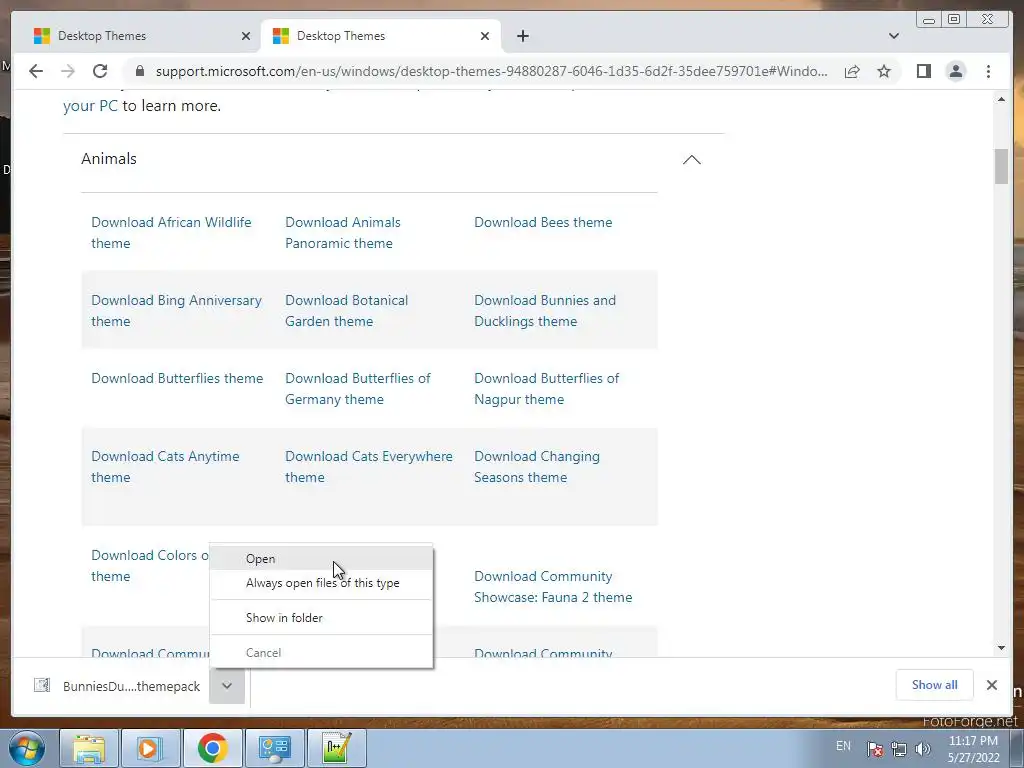Close the downloads bar
This screenshot has height=768, width=1024.
coord(991,685)
